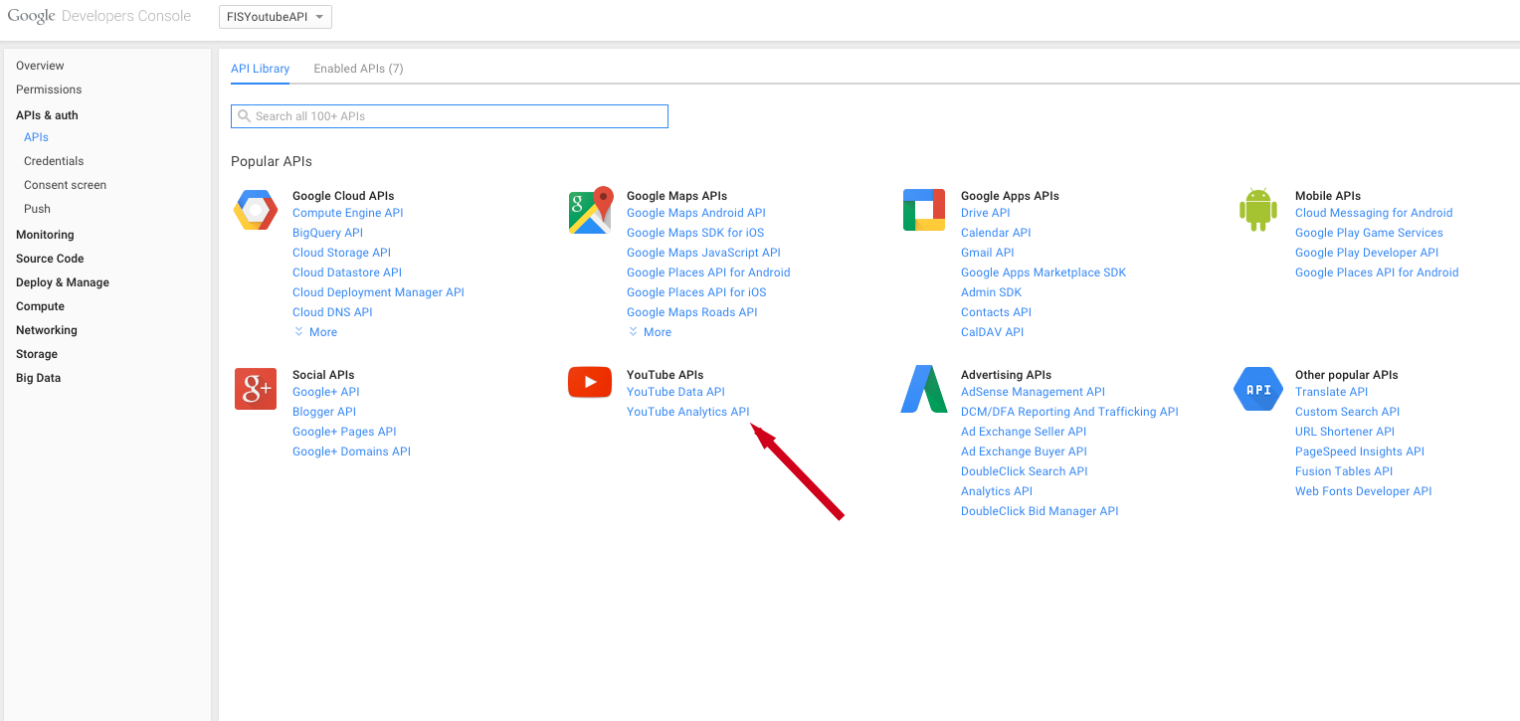Image resolution: width=1520 pixels, height=721 pixels.
Task: Open Credentials in the sidebar
Action: click(x=54, y=161)
